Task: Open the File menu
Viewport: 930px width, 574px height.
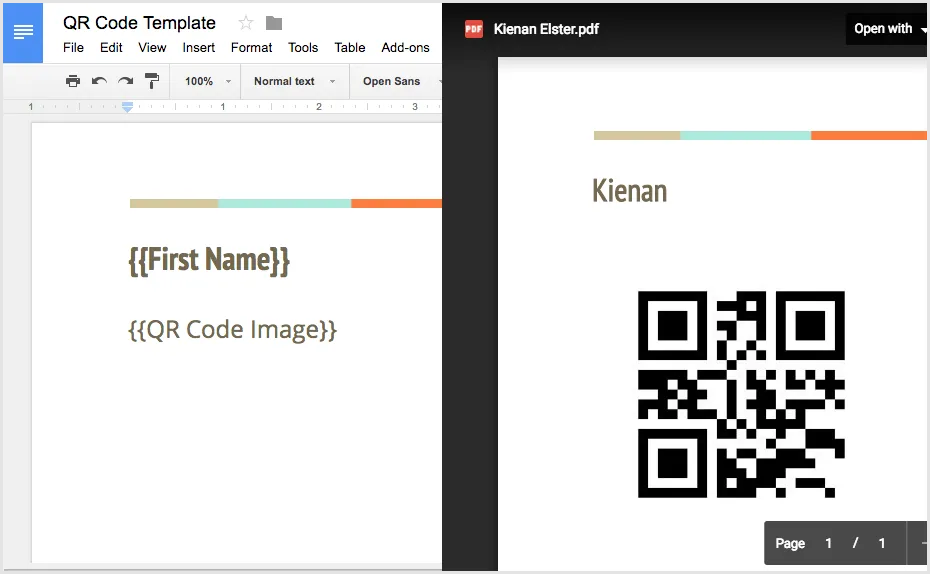Action: click(x=74, y=47)
